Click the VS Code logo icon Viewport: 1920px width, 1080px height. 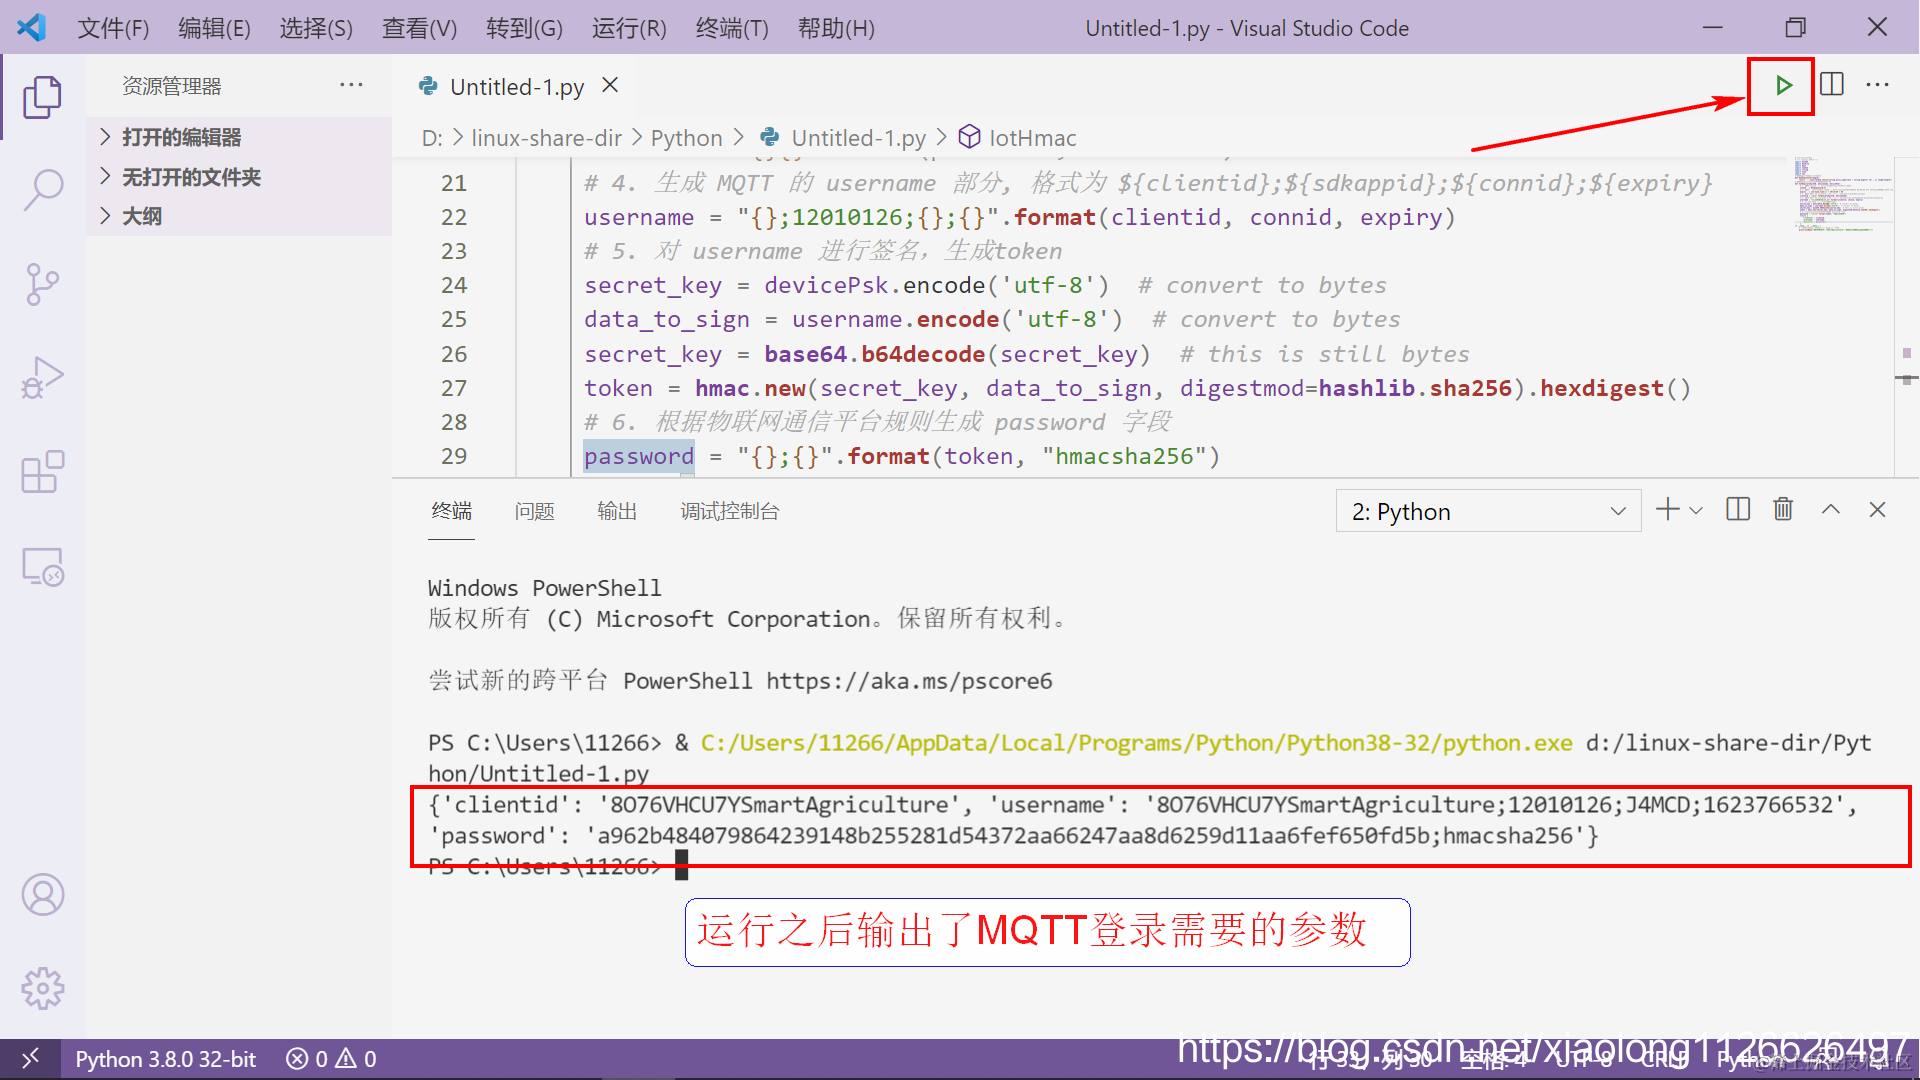tap(31, 27)
